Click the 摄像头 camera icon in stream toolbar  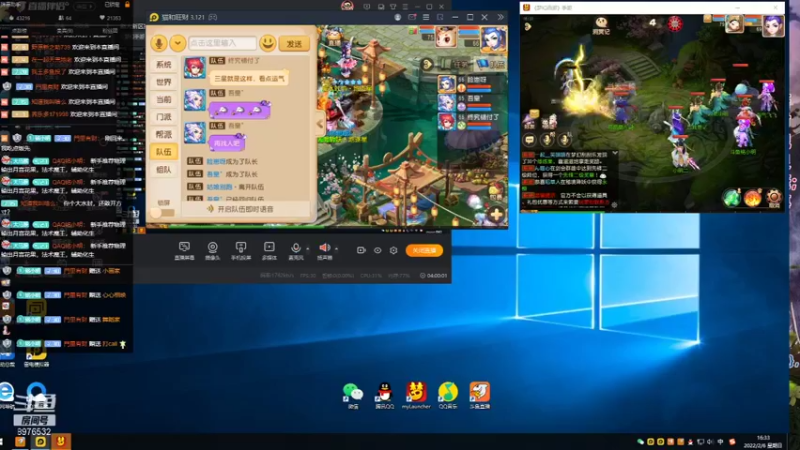click(212, 251)
